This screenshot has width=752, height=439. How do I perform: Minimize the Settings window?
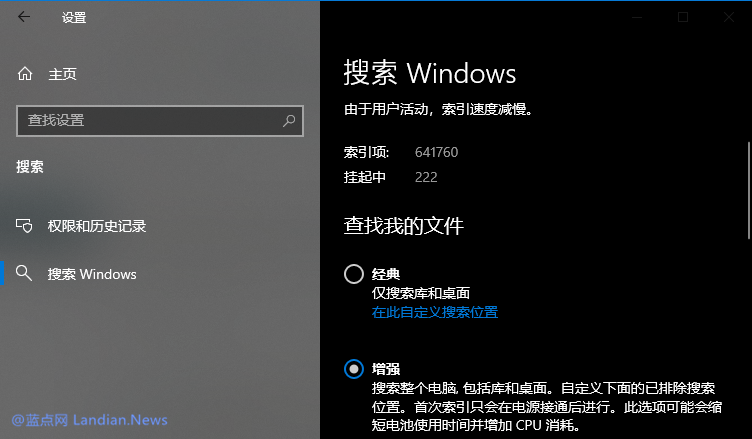[637, 17]
